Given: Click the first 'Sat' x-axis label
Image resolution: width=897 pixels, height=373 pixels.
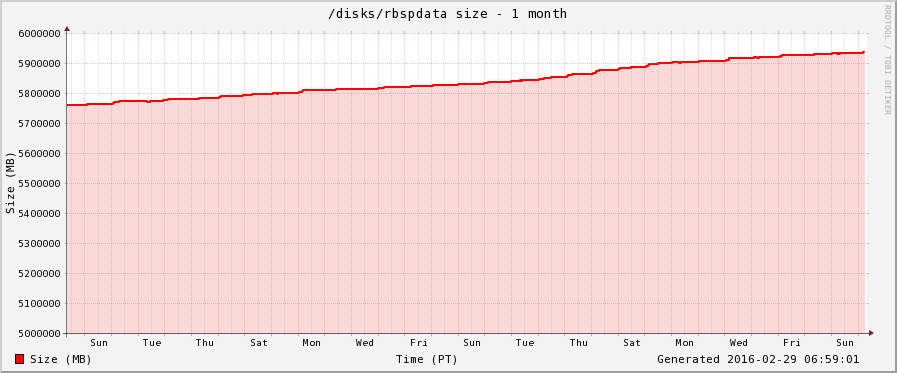Looking at the screenshot, I should point(259,343).
